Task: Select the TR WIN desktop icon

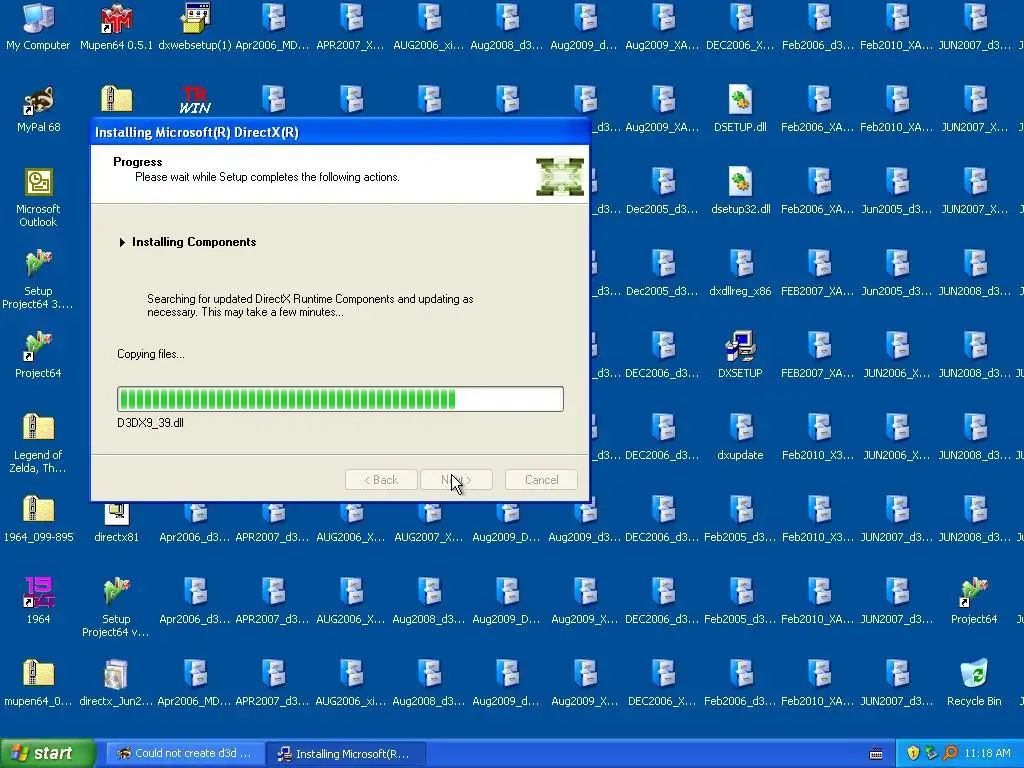Action: (195, 101)
